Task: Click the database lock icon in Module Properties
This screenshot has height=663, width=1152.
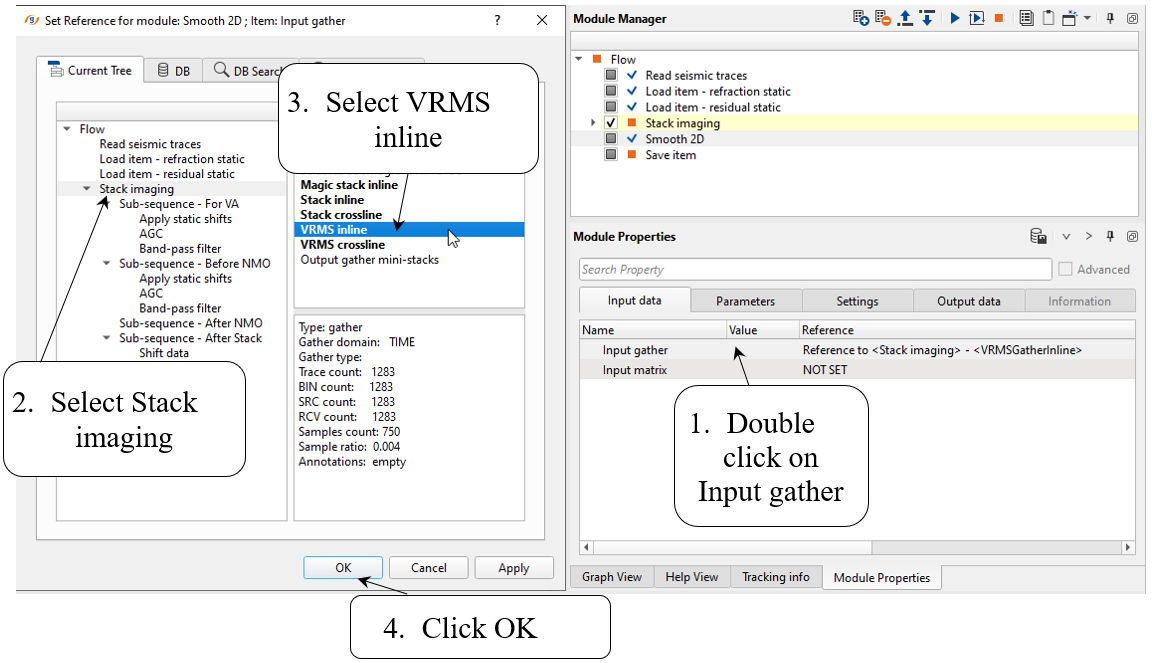Action: (x=1039, y=237)
